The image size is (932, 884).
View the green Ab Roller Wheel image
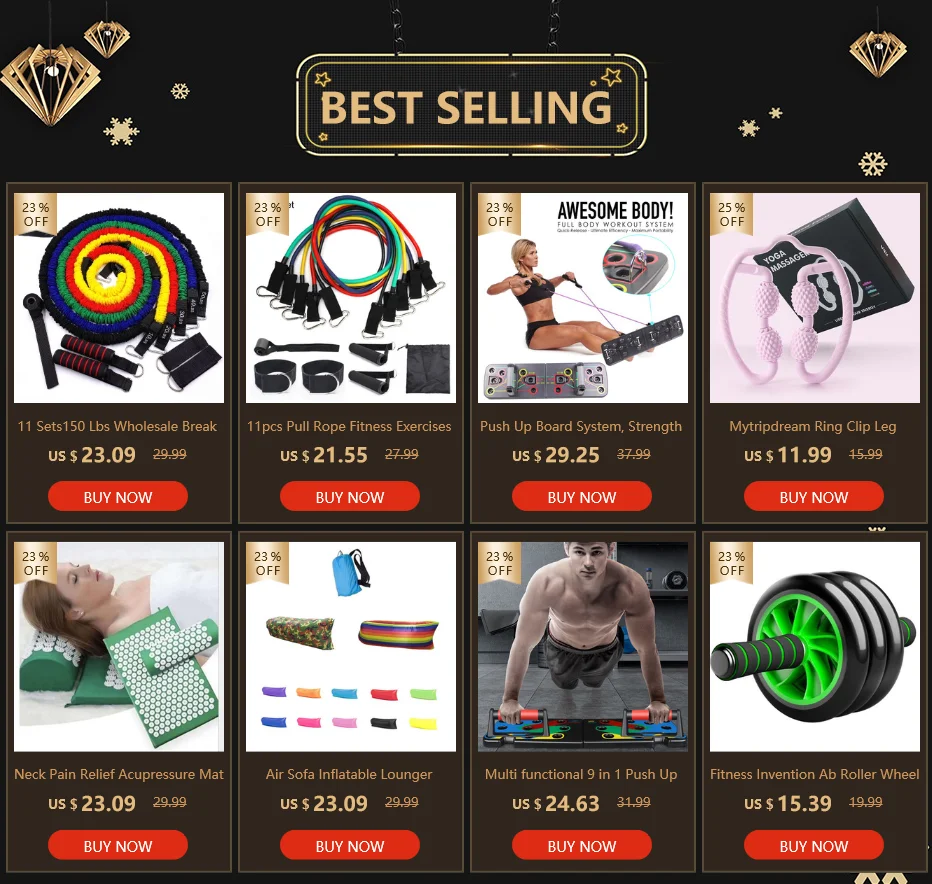pyautogui.click(x=814, y=647)
